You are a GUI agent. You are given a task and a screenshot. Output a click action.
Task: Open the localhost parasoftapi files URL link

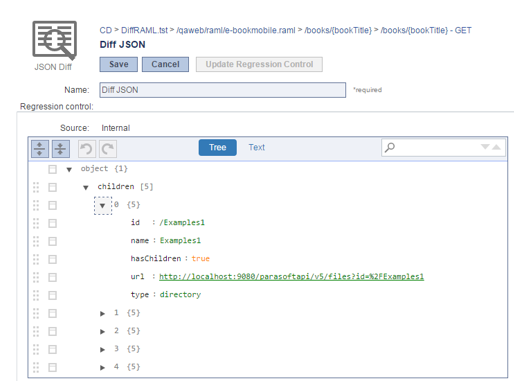point(291,277)
